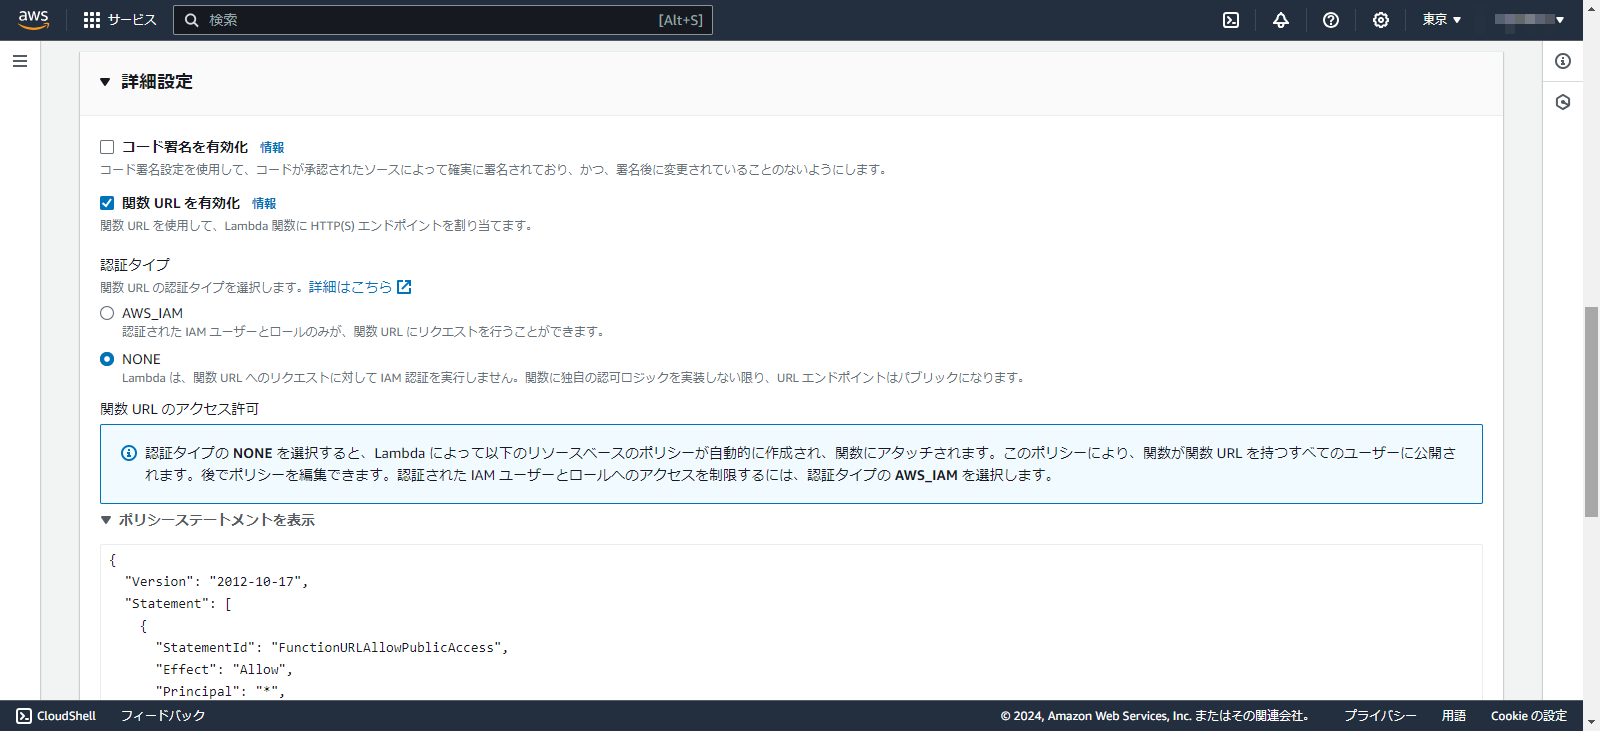The width and height of the screenshot is (1600, 731).
Task: Click 情報 link next to コード署名を有効化
Action: pyautogui.click(x=272, y=147)
